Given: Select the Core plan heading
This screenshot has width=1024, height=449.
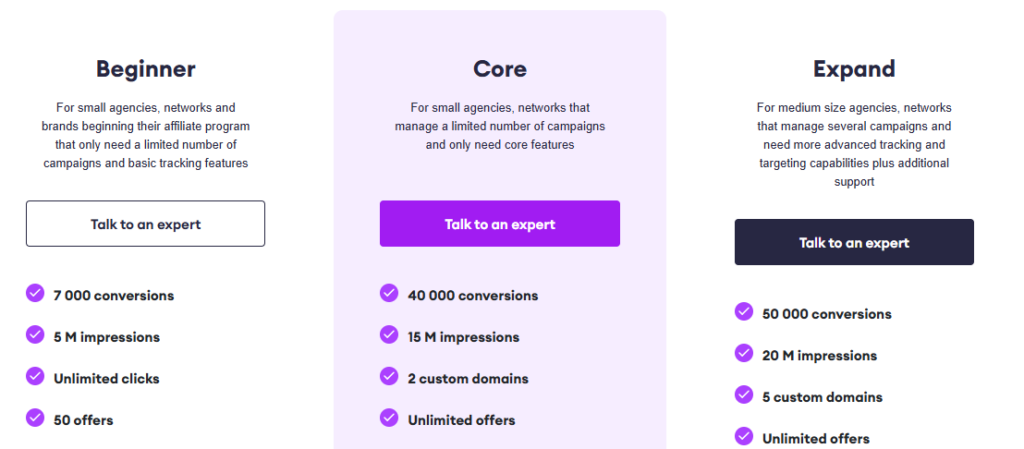Looking at the screenshot, I should [x=500, y=69].
